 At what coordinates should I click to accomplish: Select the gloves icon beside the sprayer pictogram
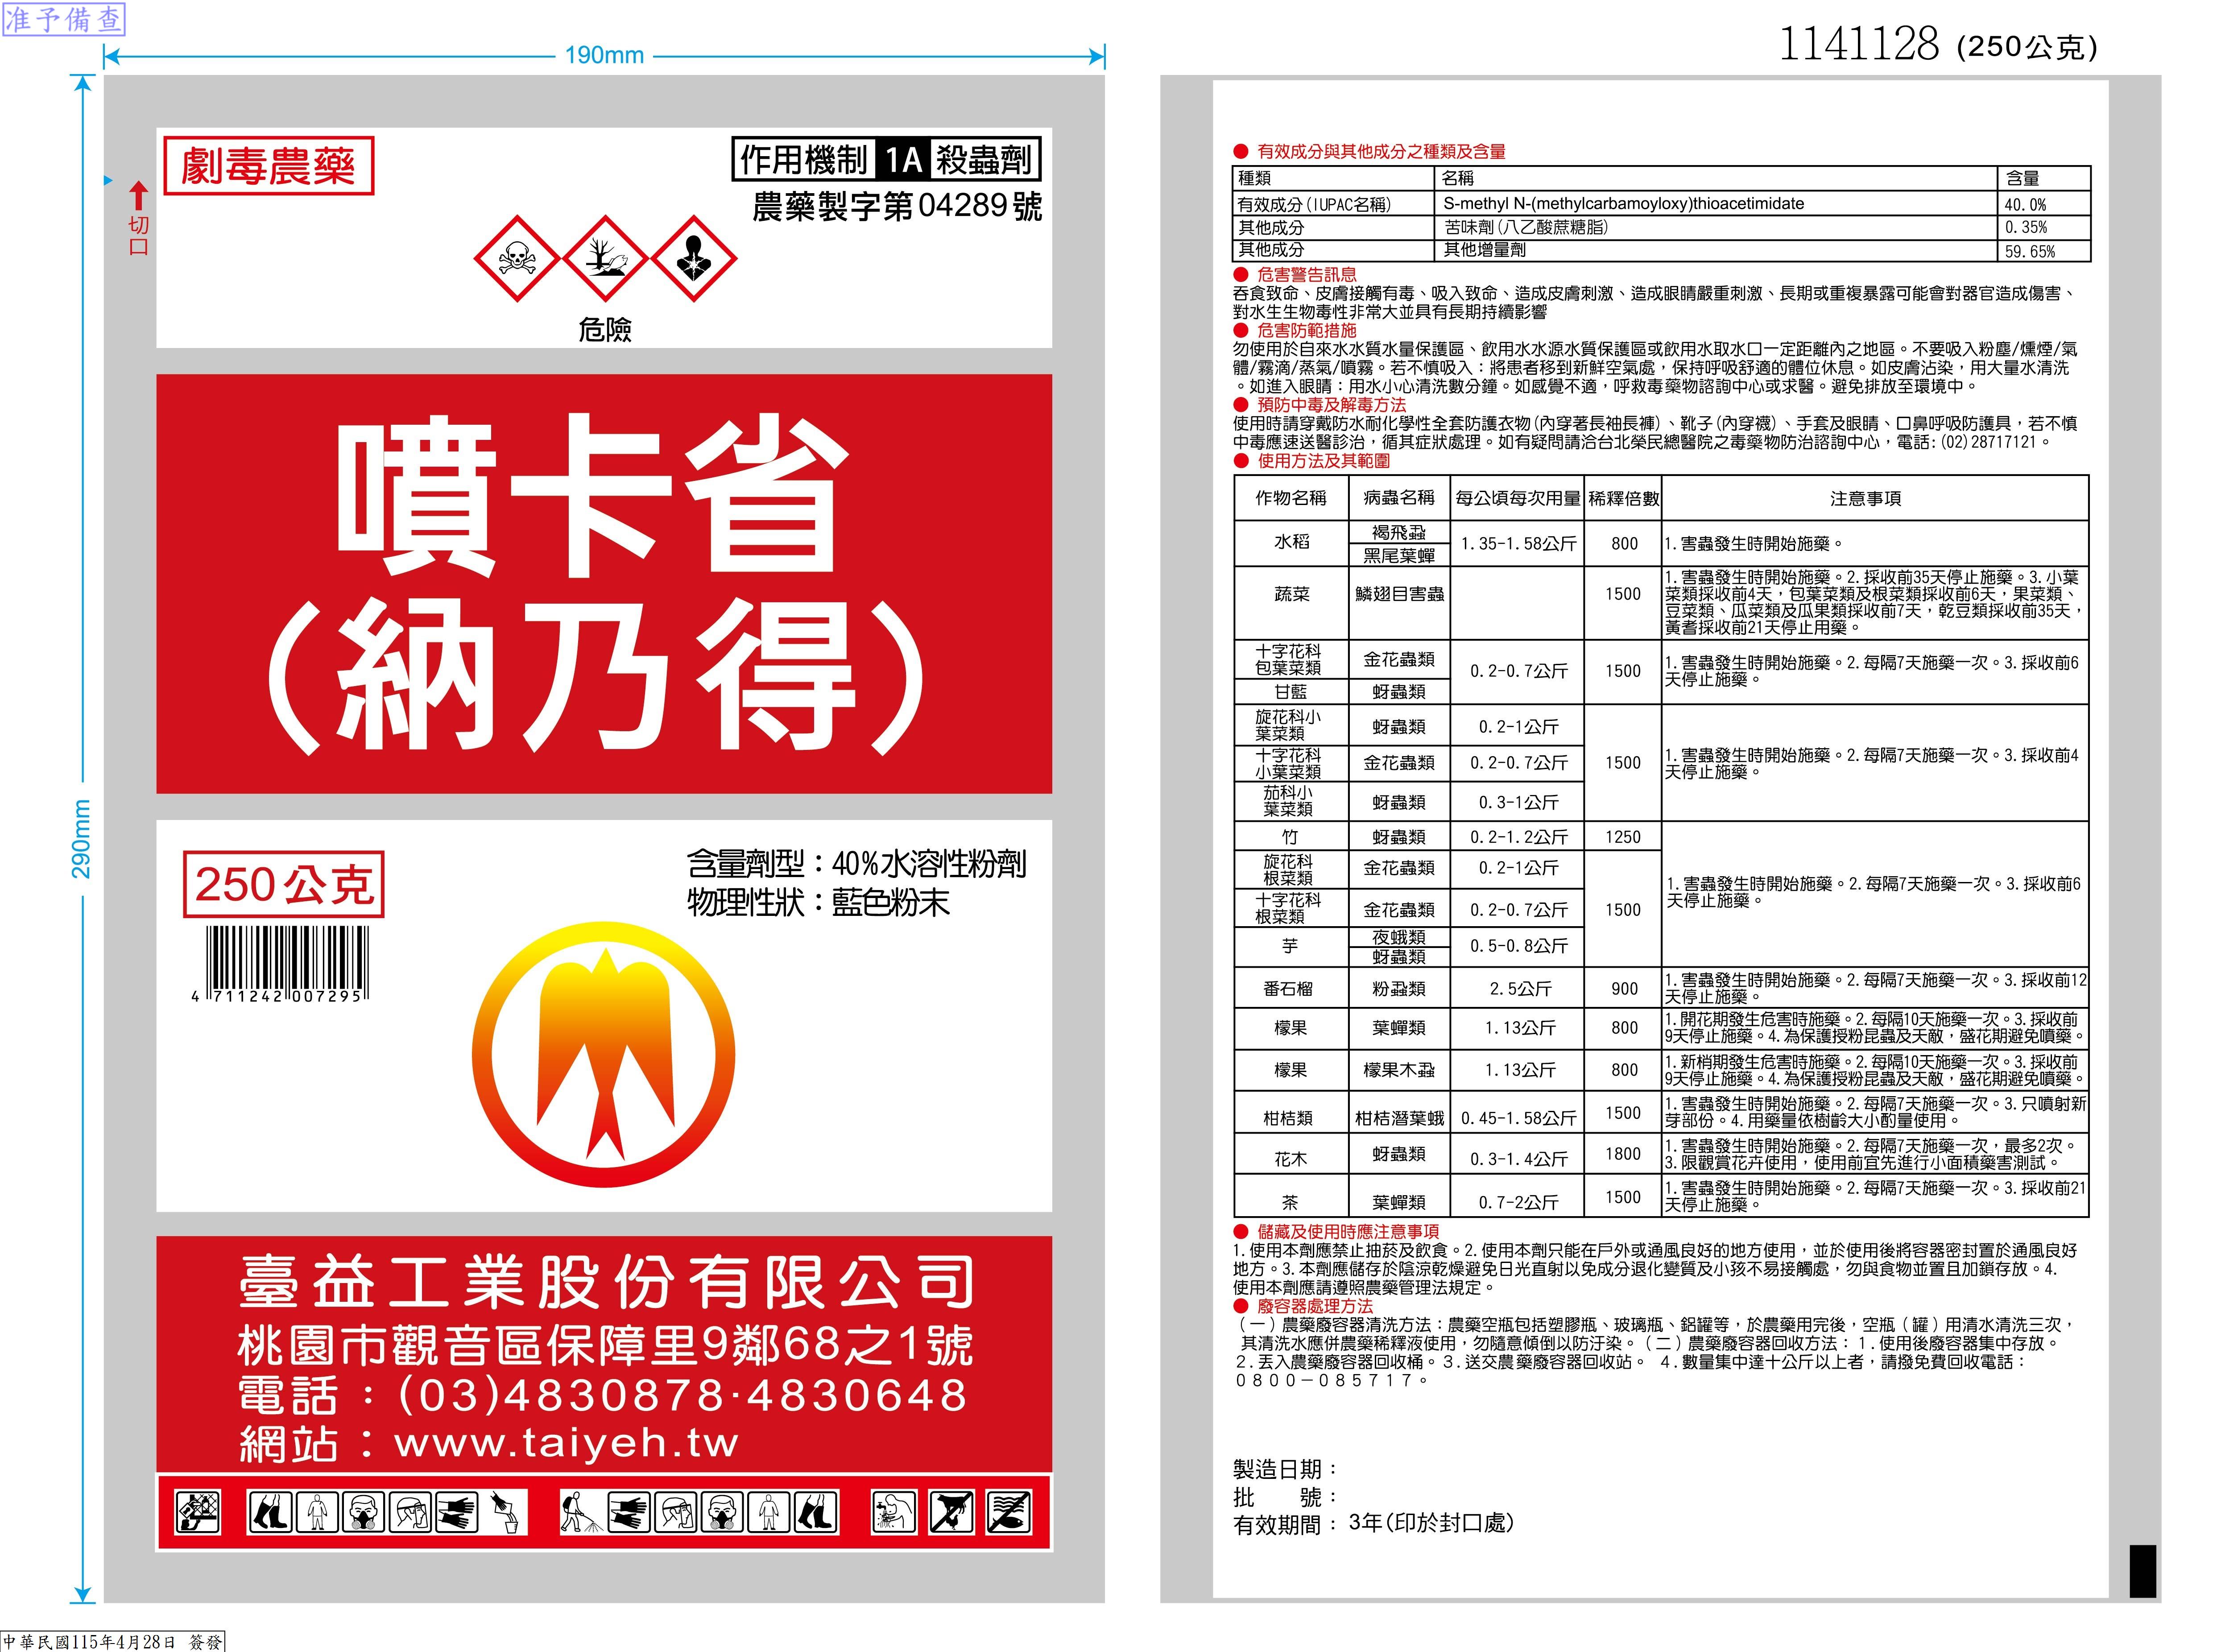pos(628,1512)
